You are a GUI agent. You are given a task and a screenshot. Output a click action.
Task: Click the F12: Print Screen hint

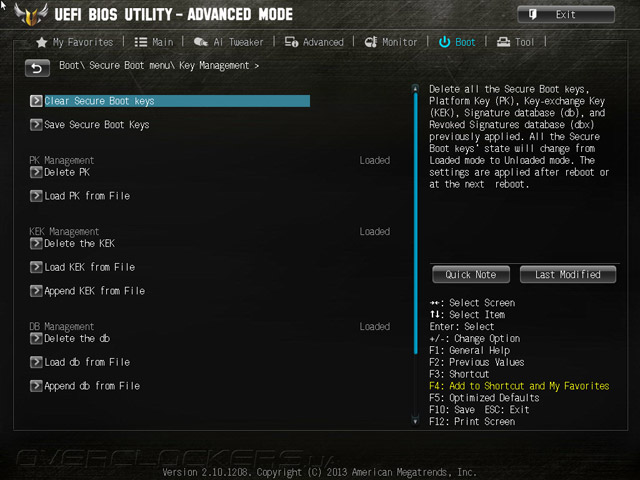click(472, 422)
